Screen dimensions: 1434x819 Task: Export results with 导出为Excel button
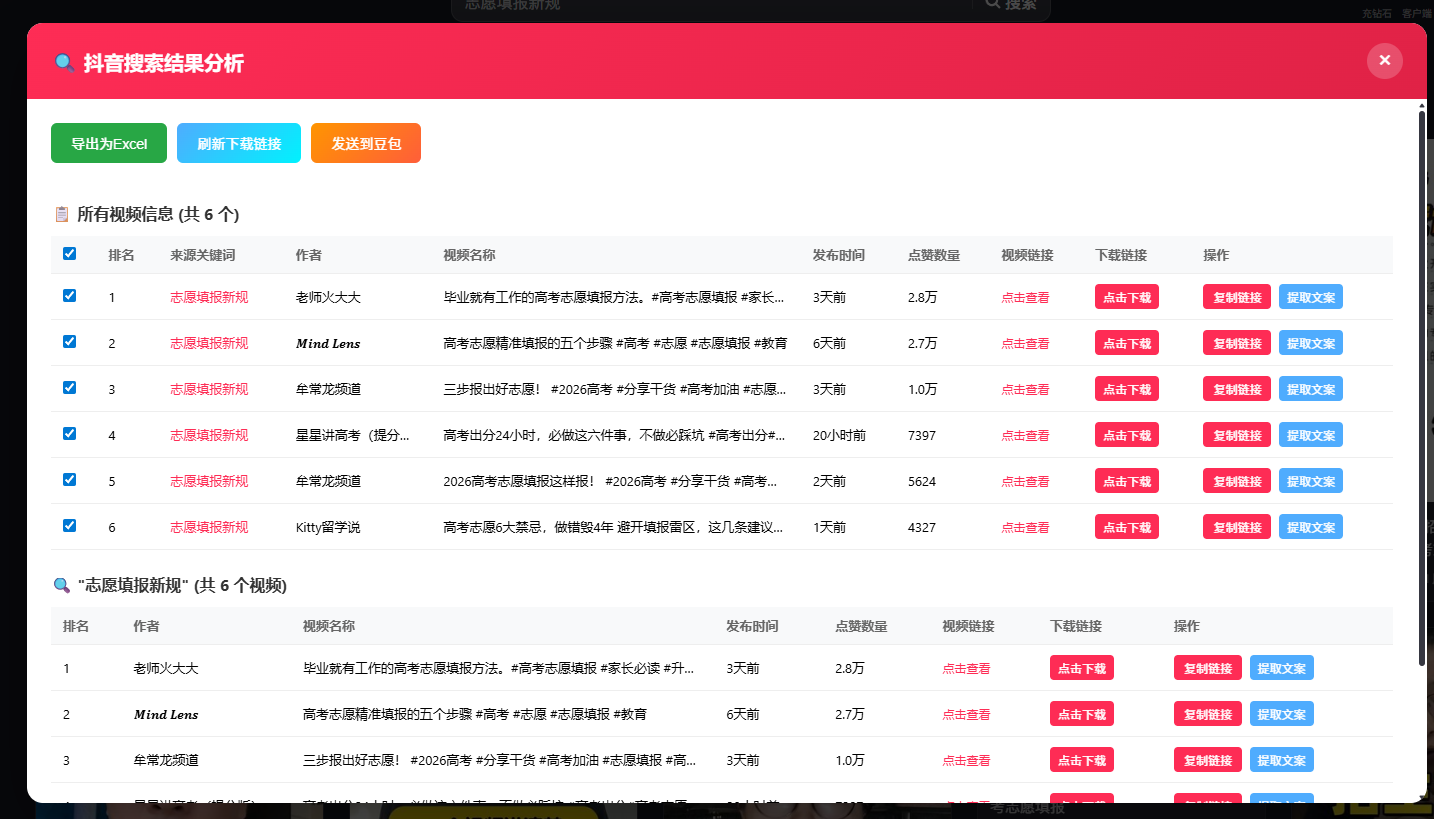(x=109, y=143)
